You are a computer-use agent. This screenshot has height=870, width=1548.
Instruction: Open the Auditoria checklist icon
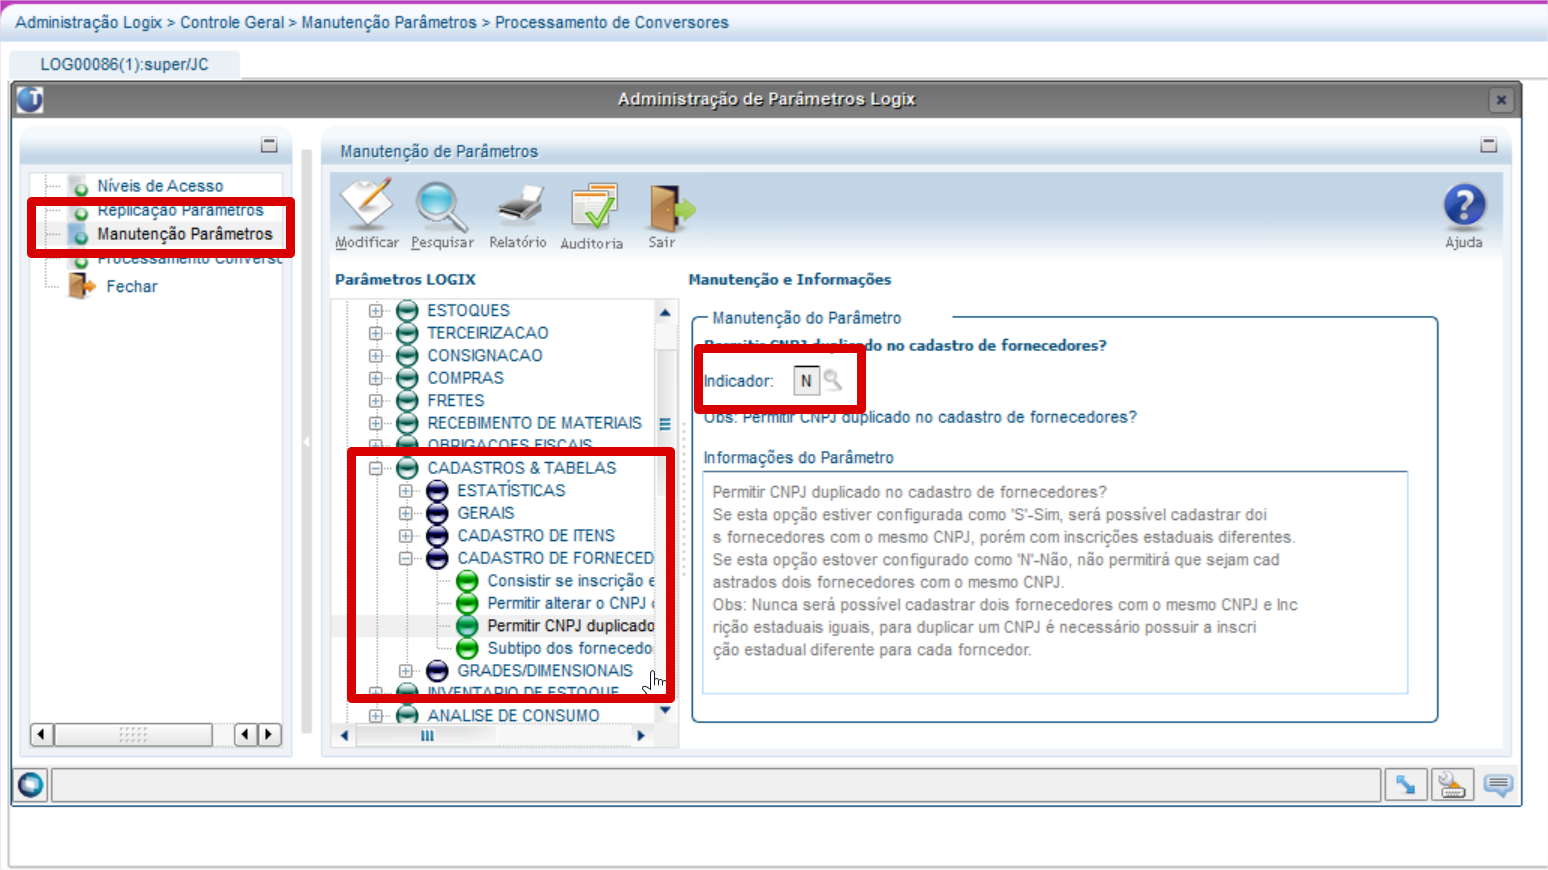[593, 207]
